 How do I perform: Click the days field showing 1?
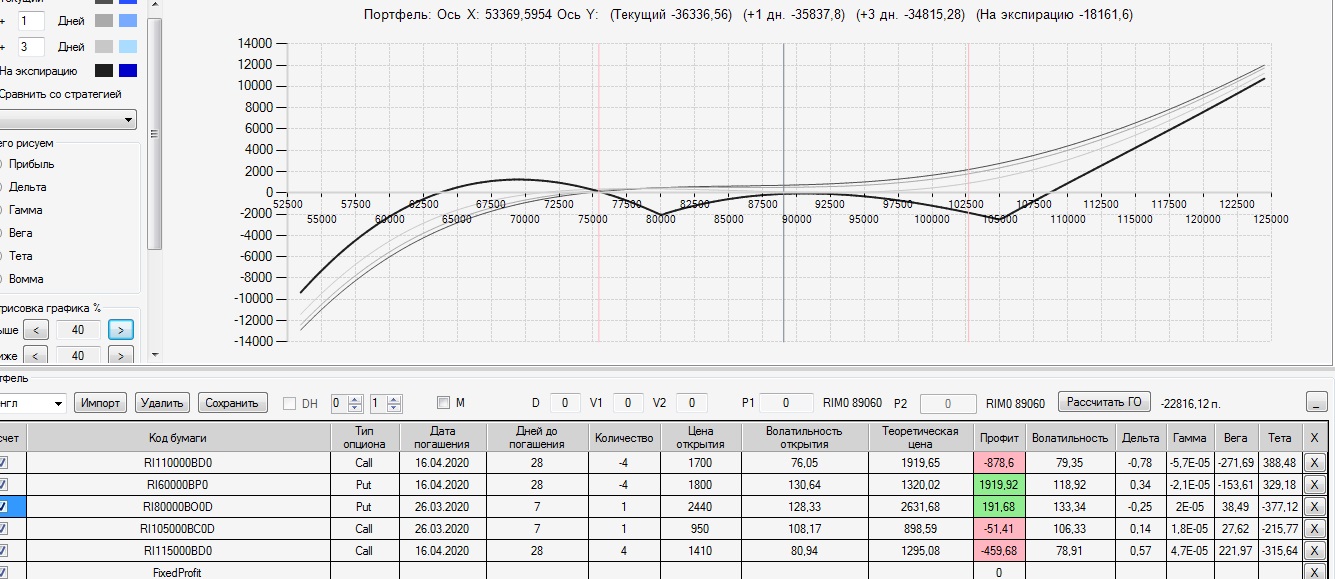tap(31, 20)
